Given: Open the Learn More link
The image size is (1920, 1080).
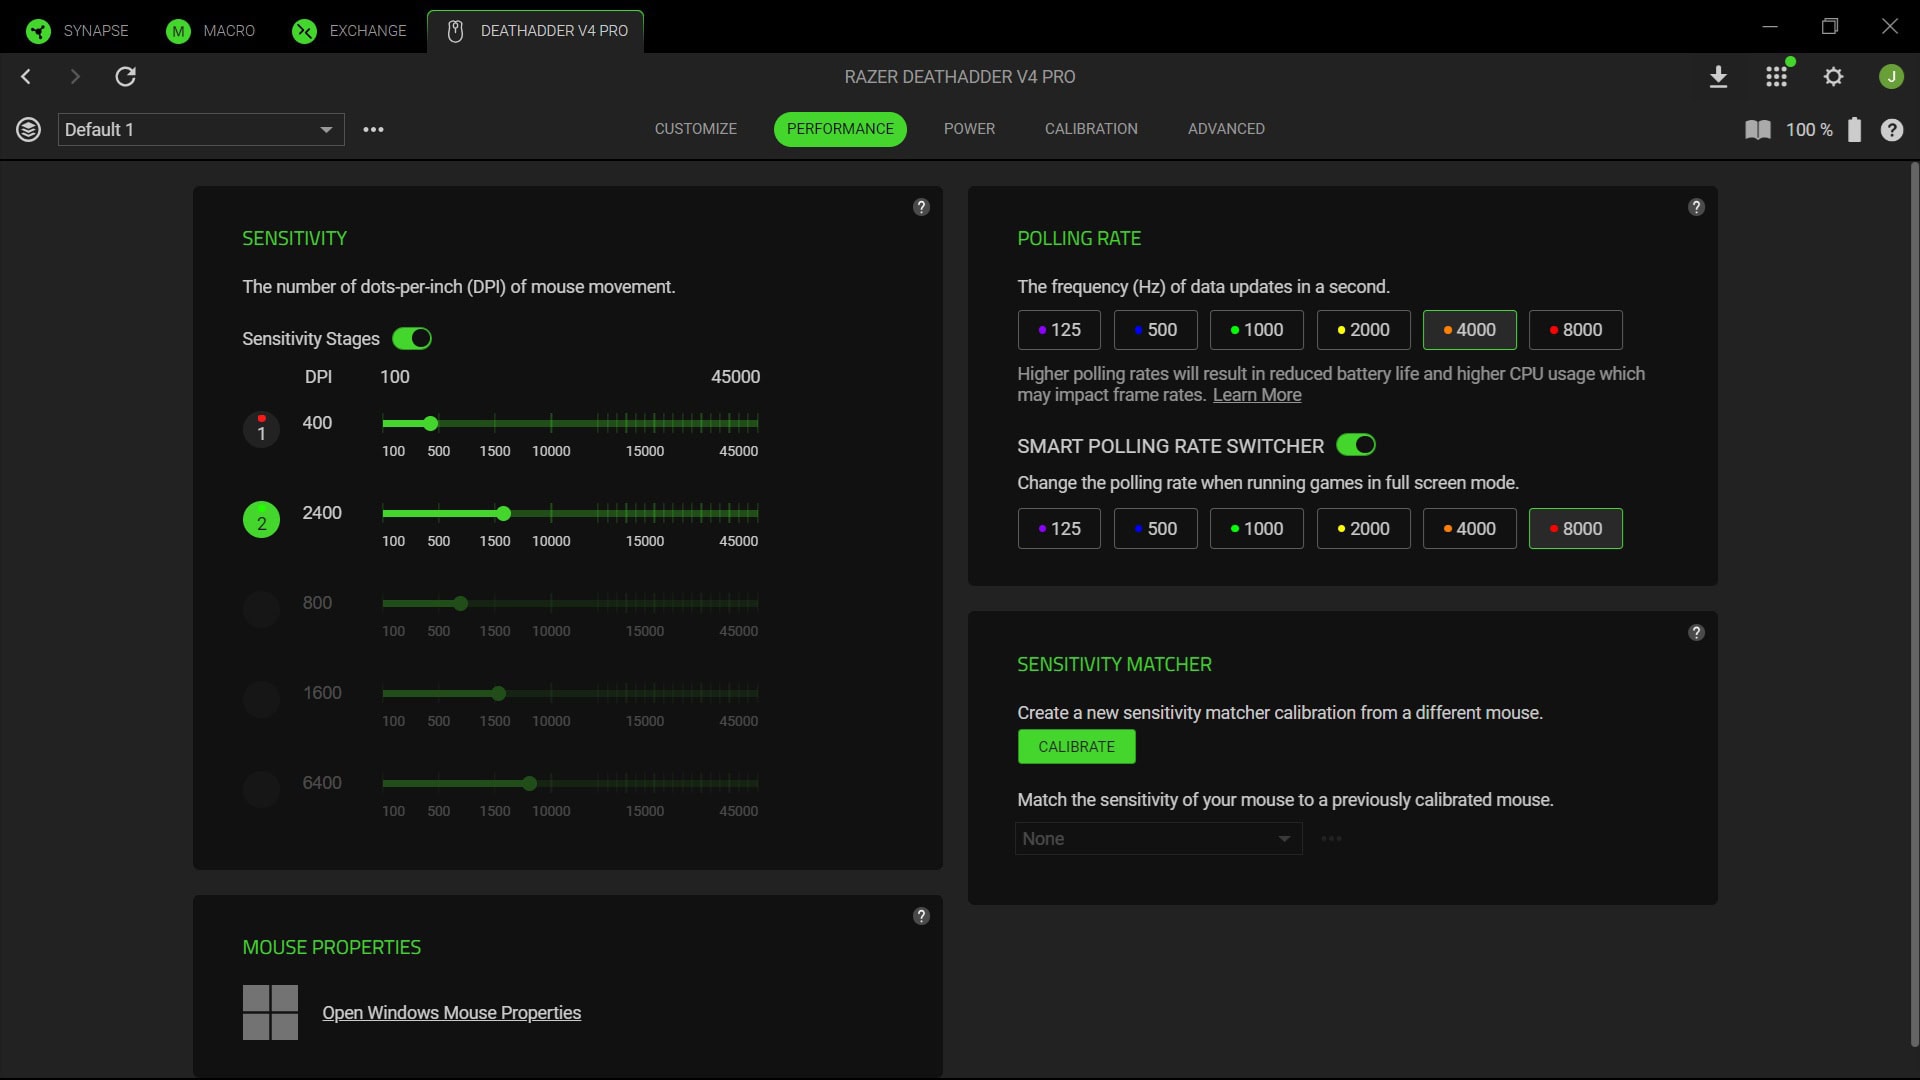Looking at the screenshot, I should (1257, 395).
